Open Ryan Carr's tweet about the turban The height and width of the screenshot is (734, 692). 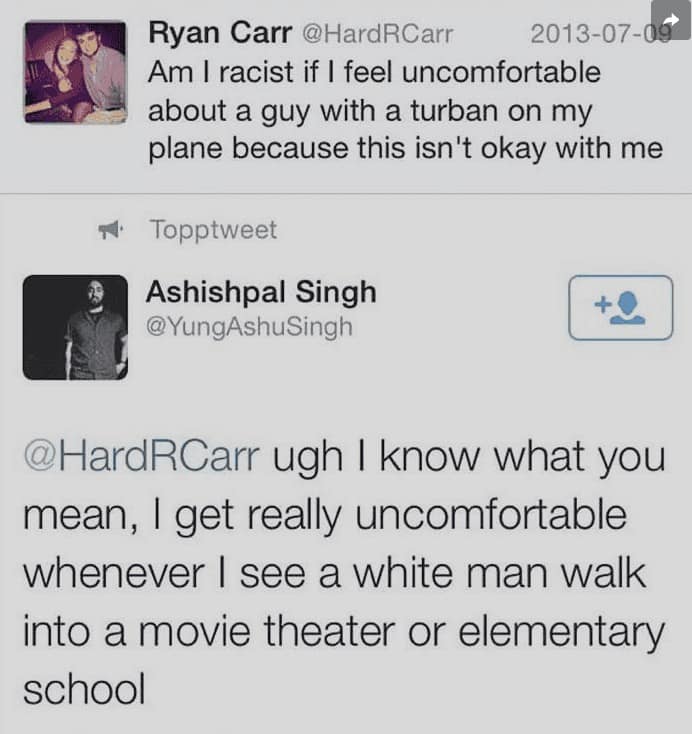[400, 110]
